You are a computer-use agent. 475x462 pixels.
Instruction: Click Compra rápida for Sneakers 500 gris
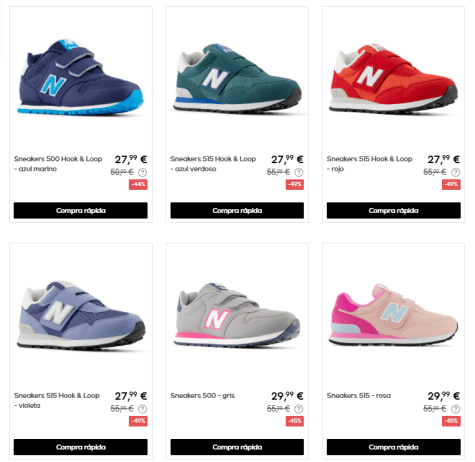pyautogui.click(x=237, y=447)
